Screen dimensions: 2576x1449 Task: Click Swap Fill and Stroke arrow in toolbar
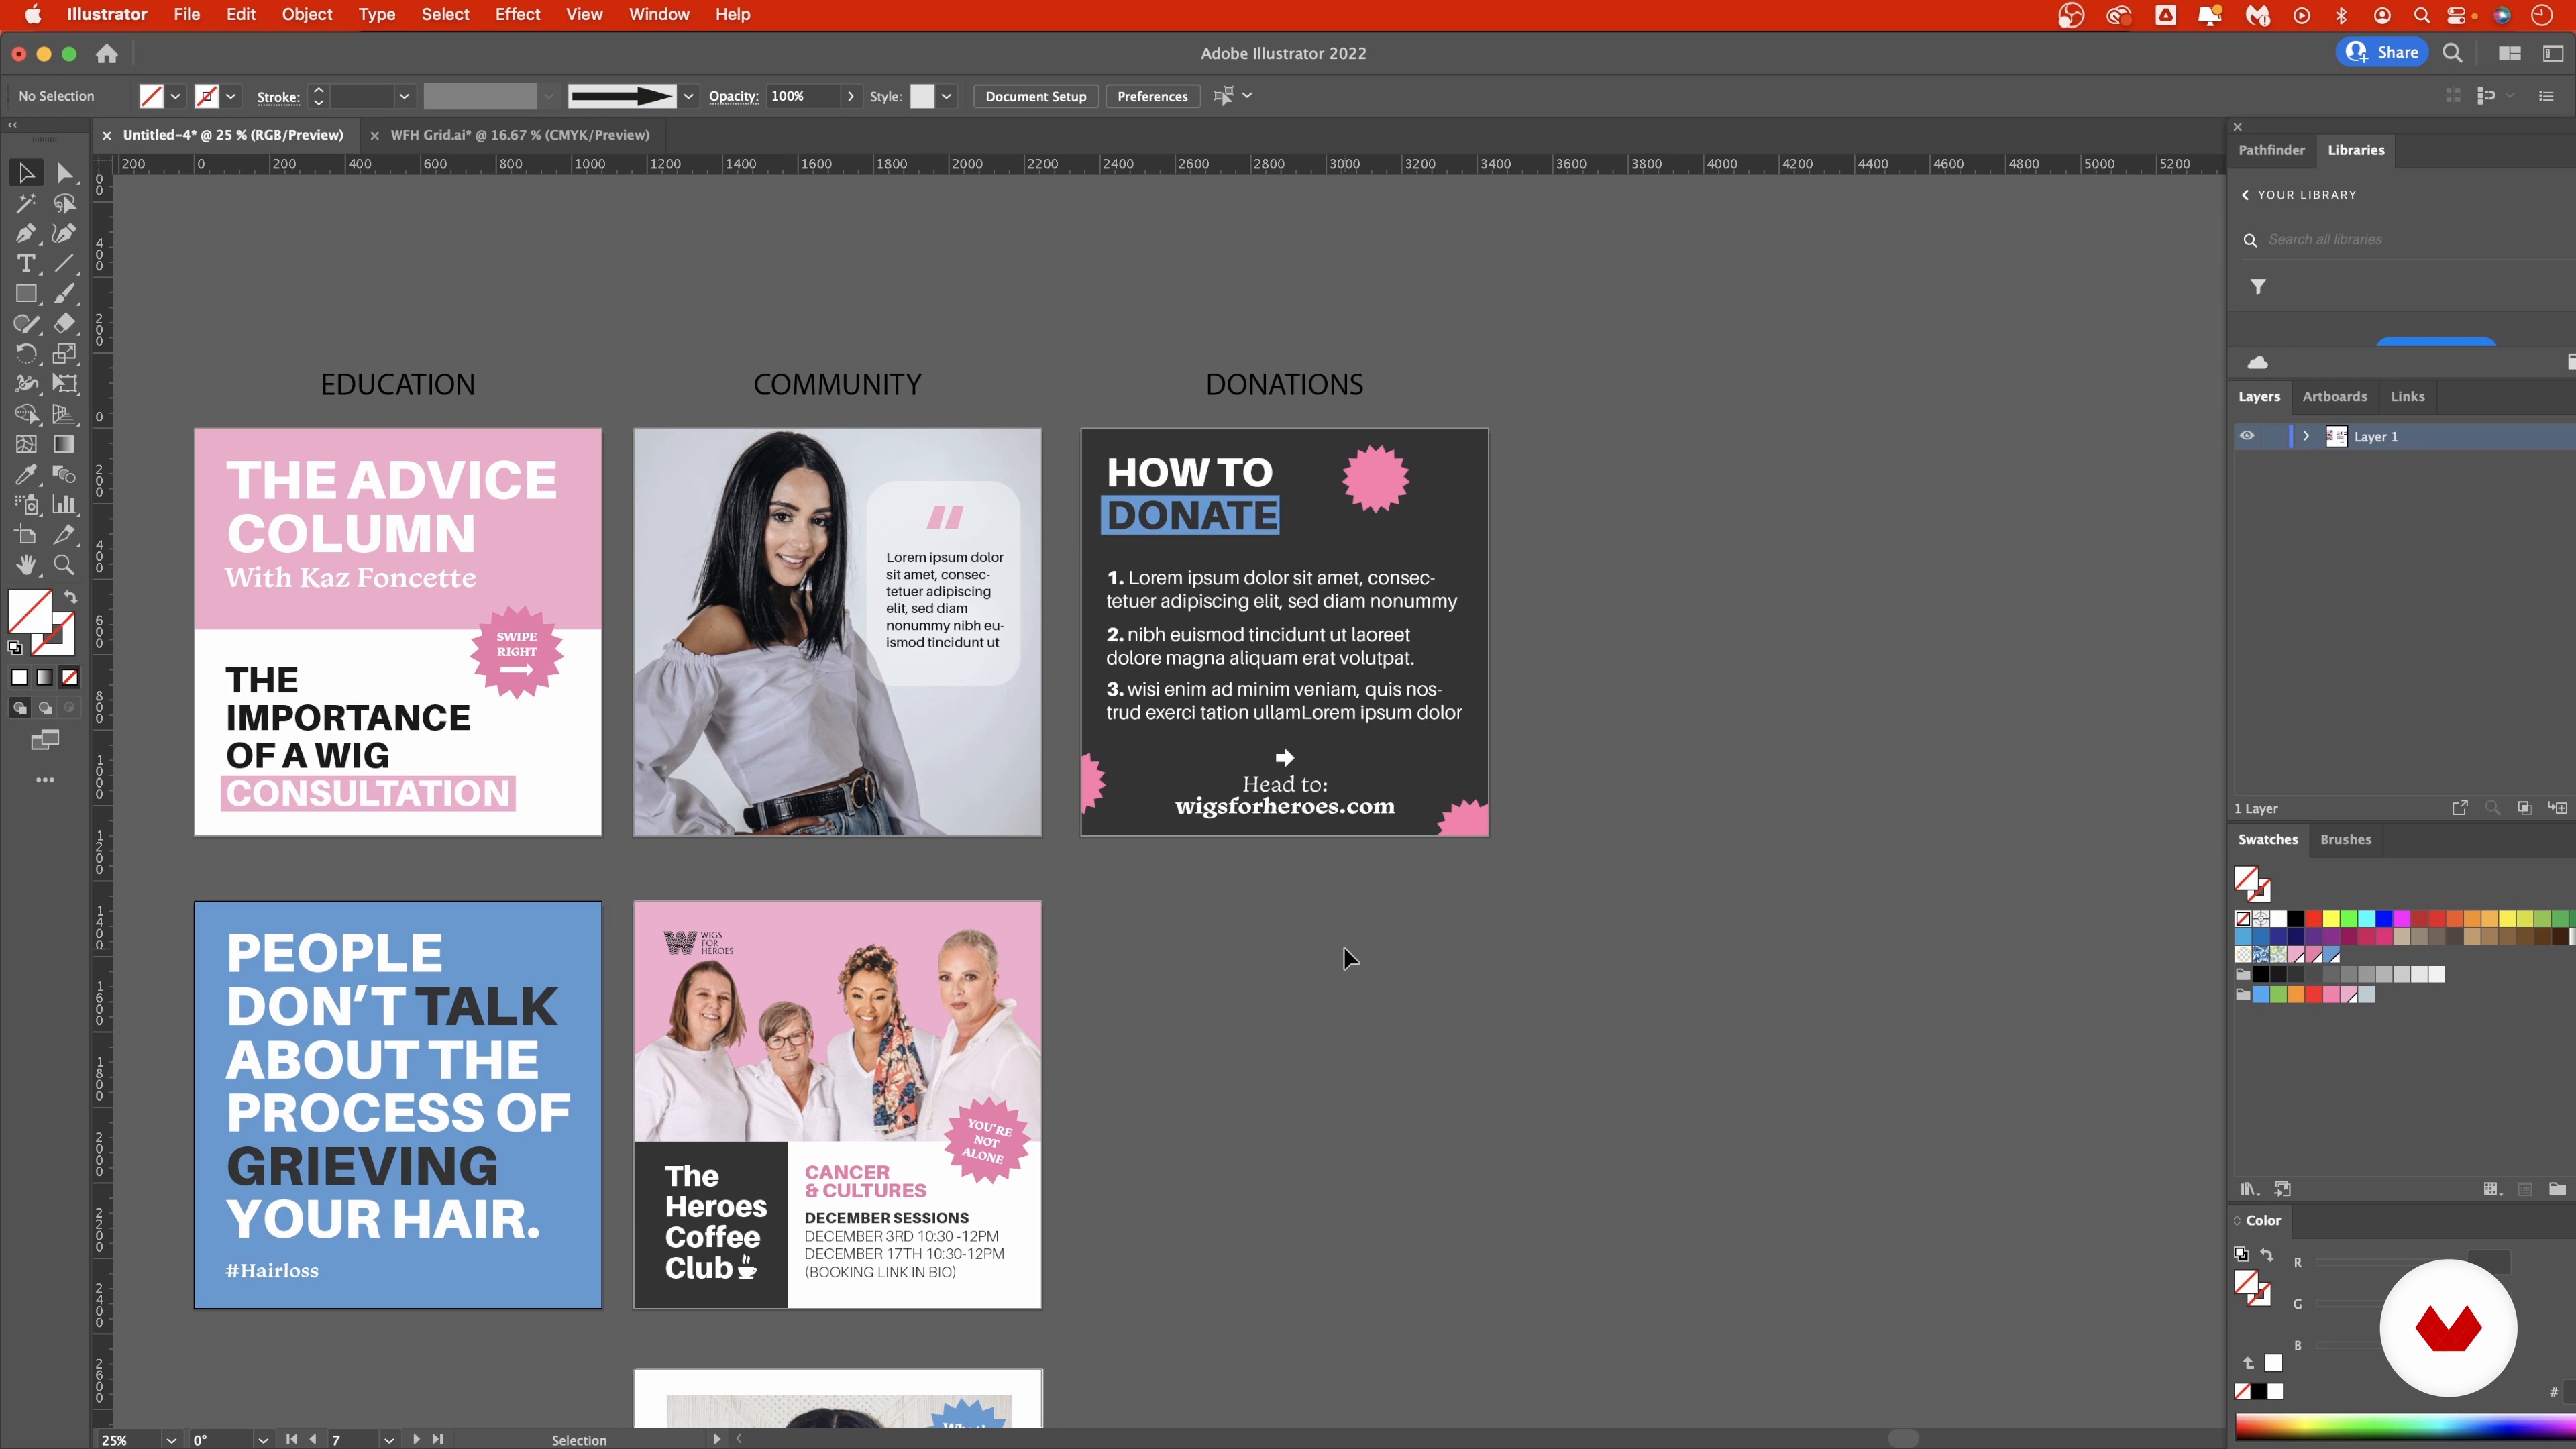71,597
